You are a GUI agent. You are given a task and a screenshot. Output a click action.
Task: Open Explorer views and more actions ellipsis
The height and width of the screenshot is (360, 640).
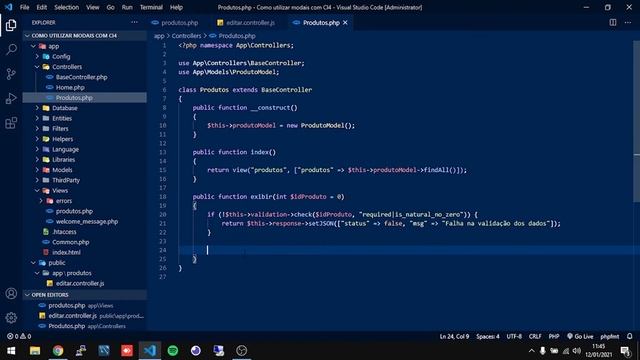pos(134,22)
